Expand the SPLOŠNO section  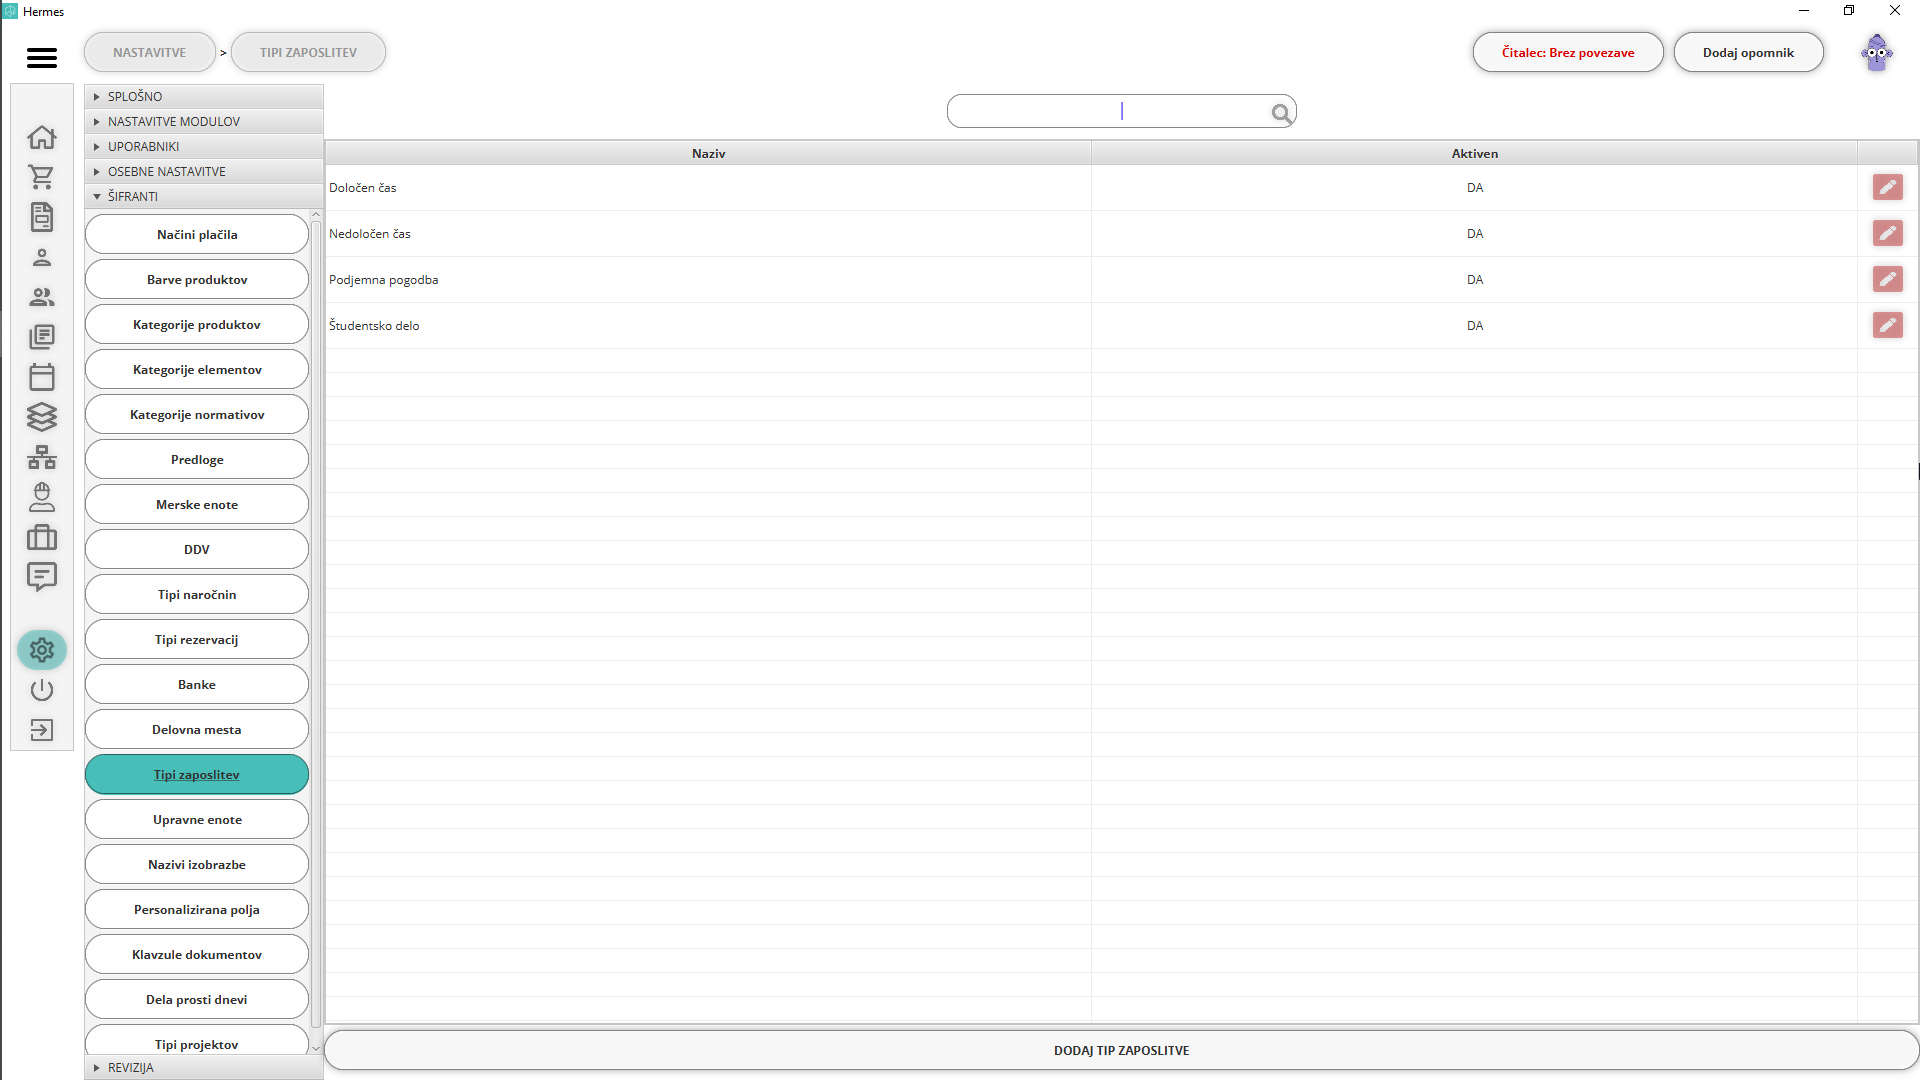(x=204, y=96)
